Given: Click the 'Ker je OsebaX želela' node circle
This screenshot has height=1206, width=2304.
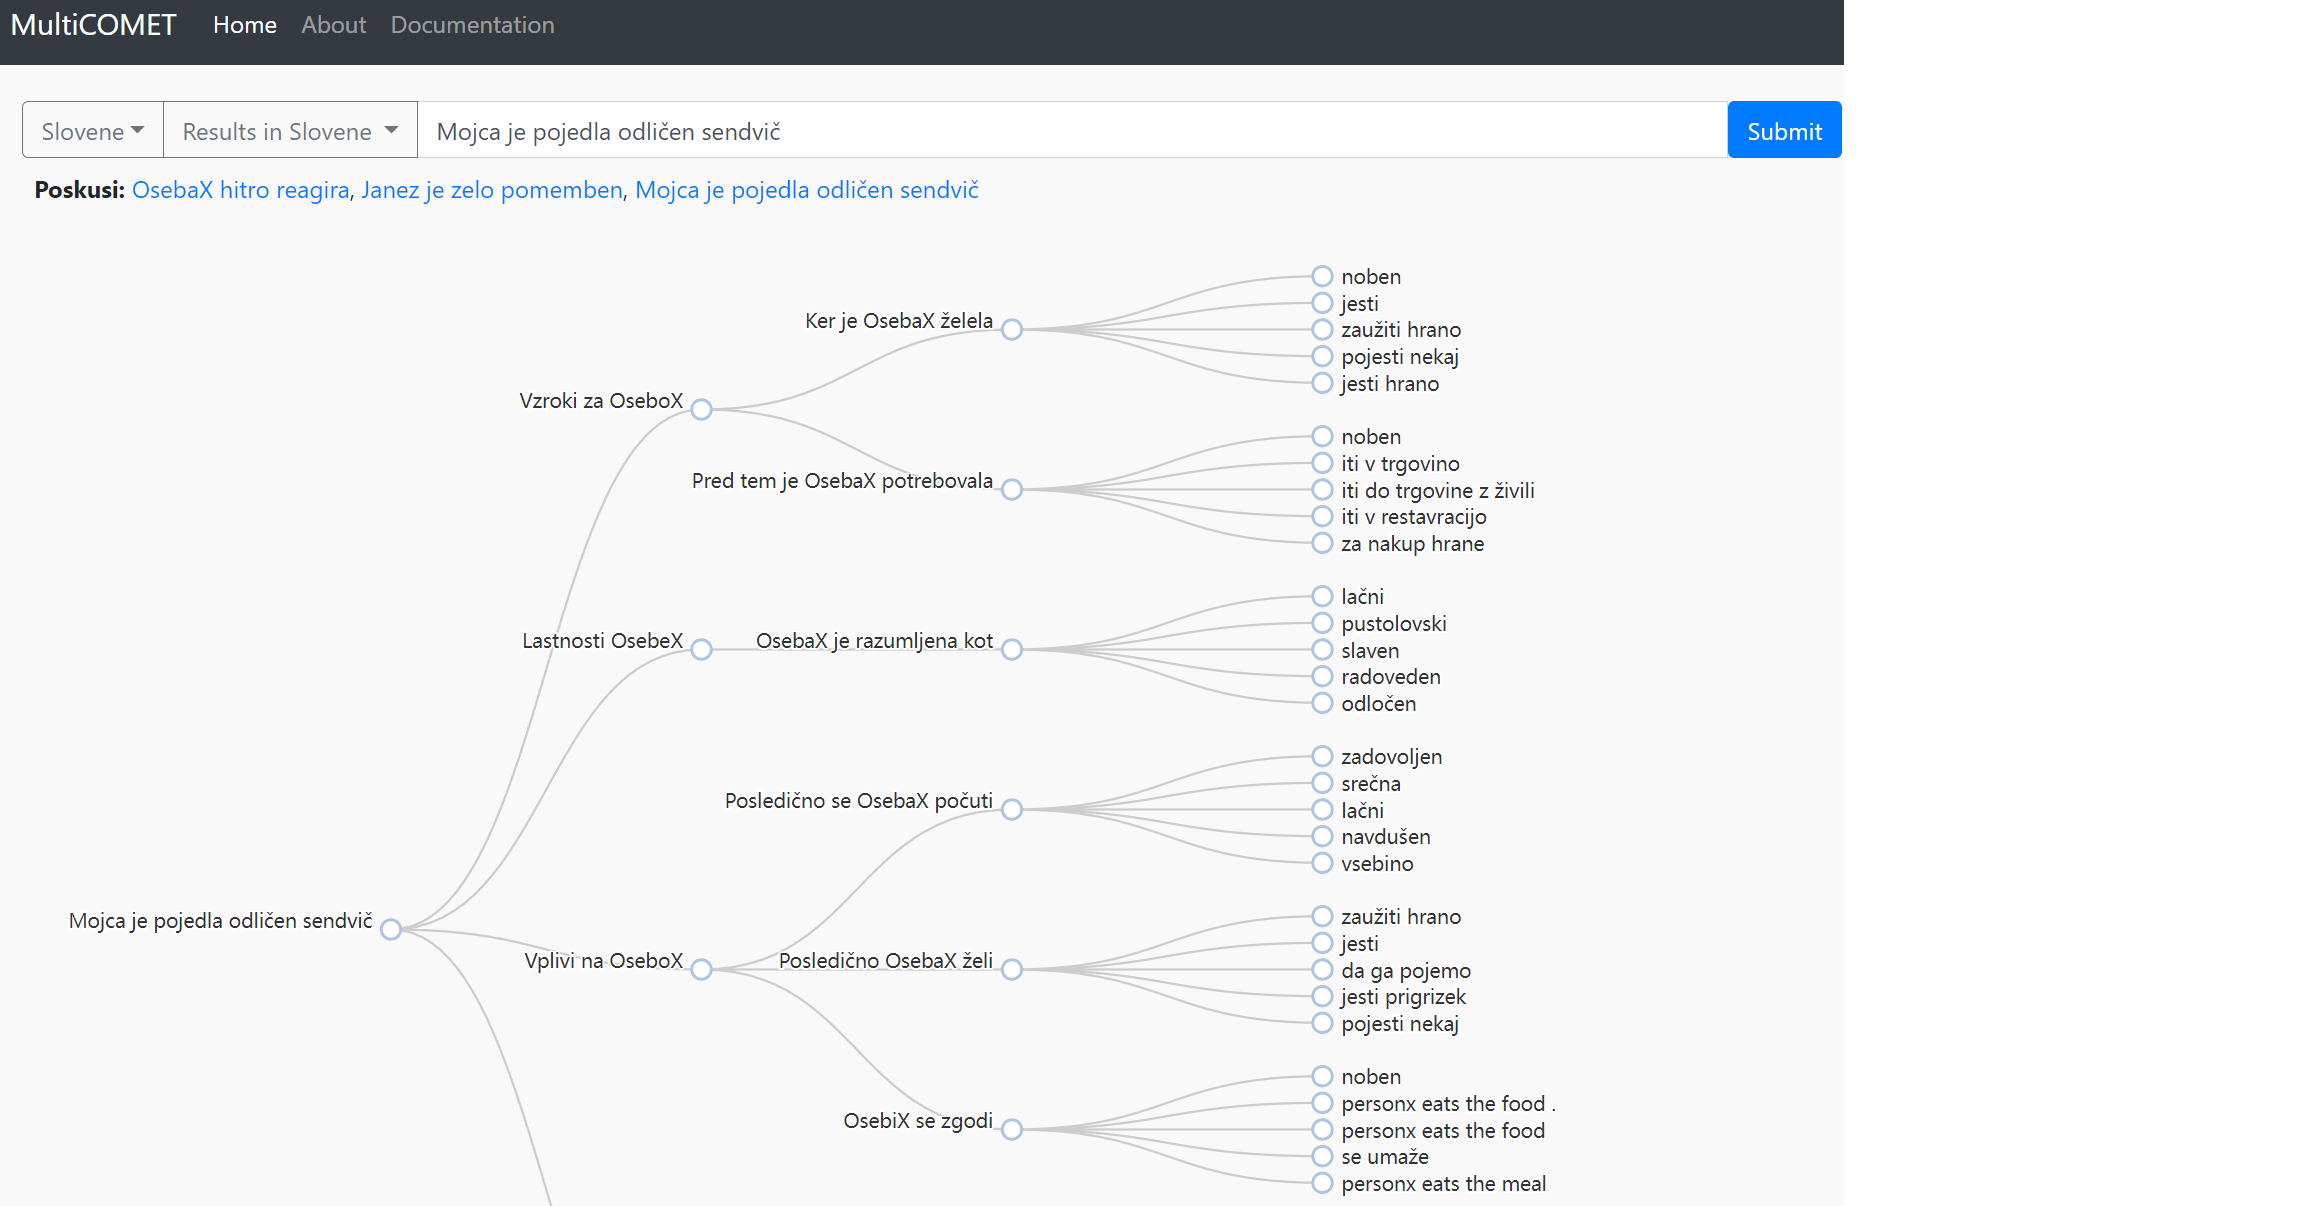Looking at the screenshot, I should [x=1011, y=329].
